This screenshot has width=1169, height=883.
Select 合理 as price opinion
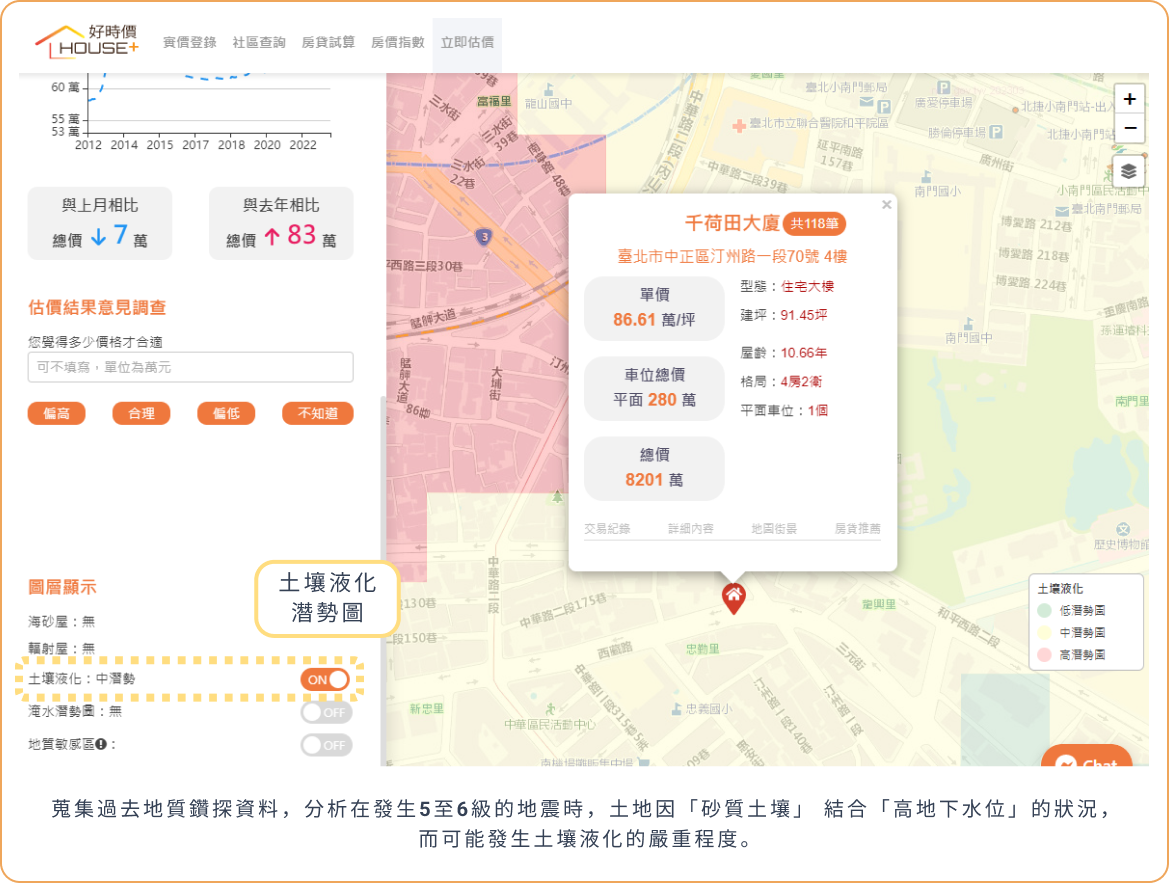pyautogui.click(x=141, y=413)
